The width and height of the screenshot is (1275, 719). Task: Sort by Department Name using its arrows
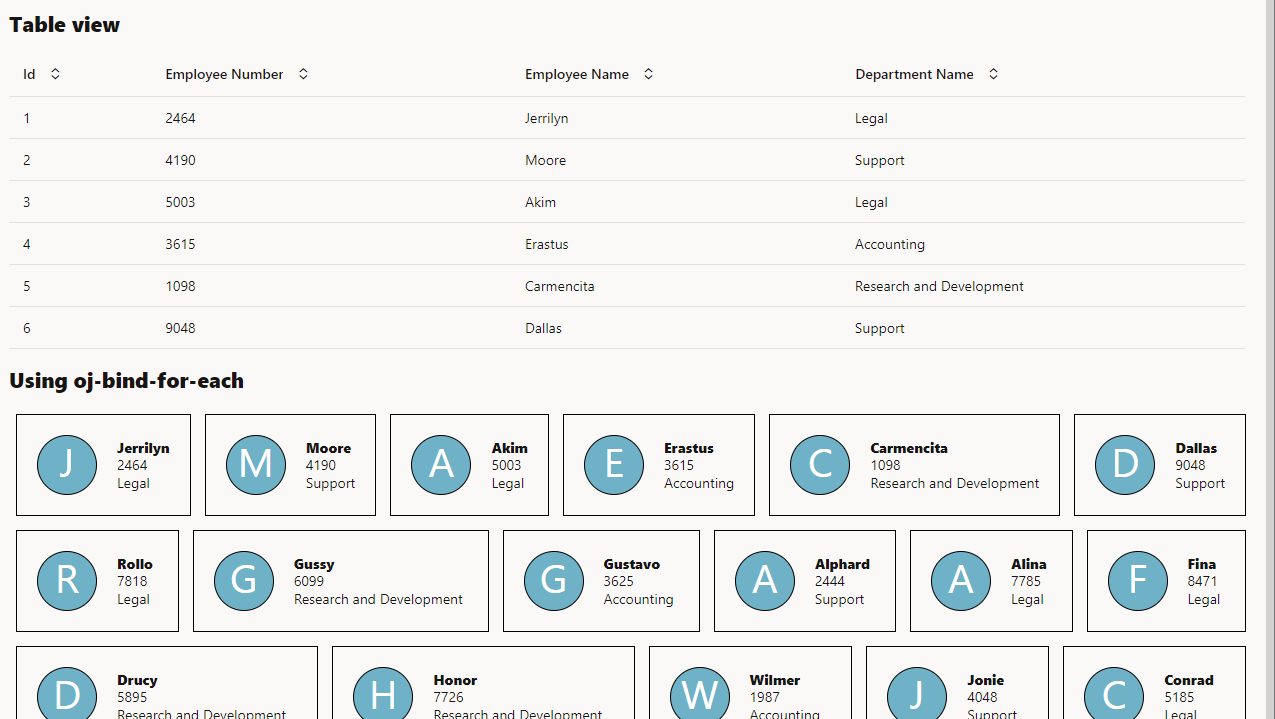coord(993,74)
